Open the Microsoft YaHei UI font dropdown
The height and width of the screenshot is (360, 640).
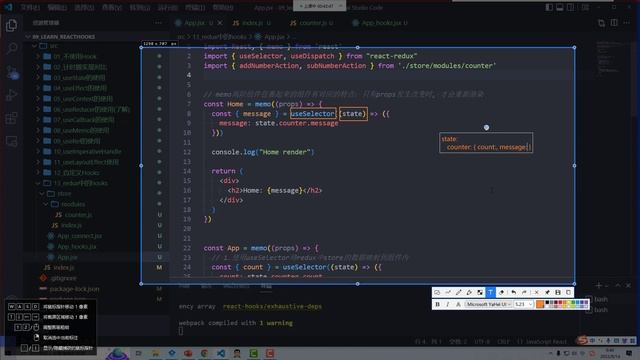(x=489, y=304)
